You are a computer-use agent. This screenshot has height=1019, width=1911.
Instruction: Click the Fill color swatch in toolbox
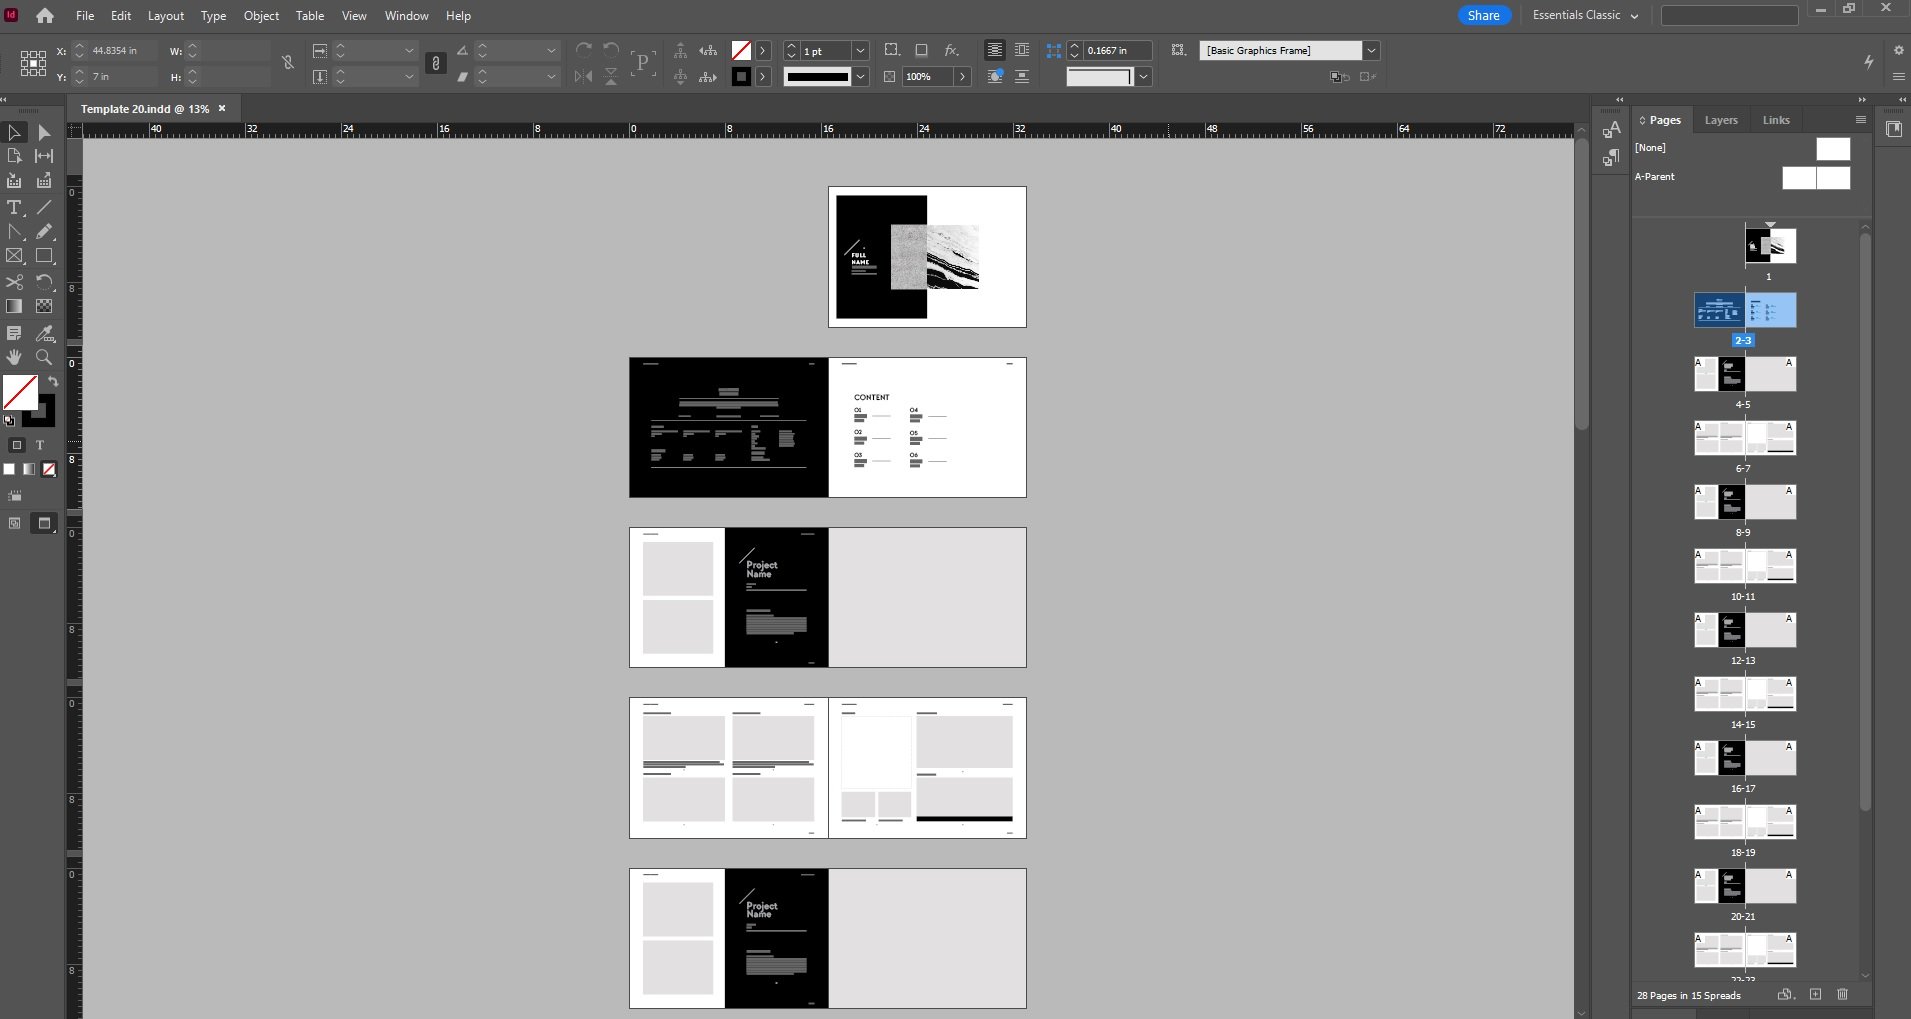(21, 393)
